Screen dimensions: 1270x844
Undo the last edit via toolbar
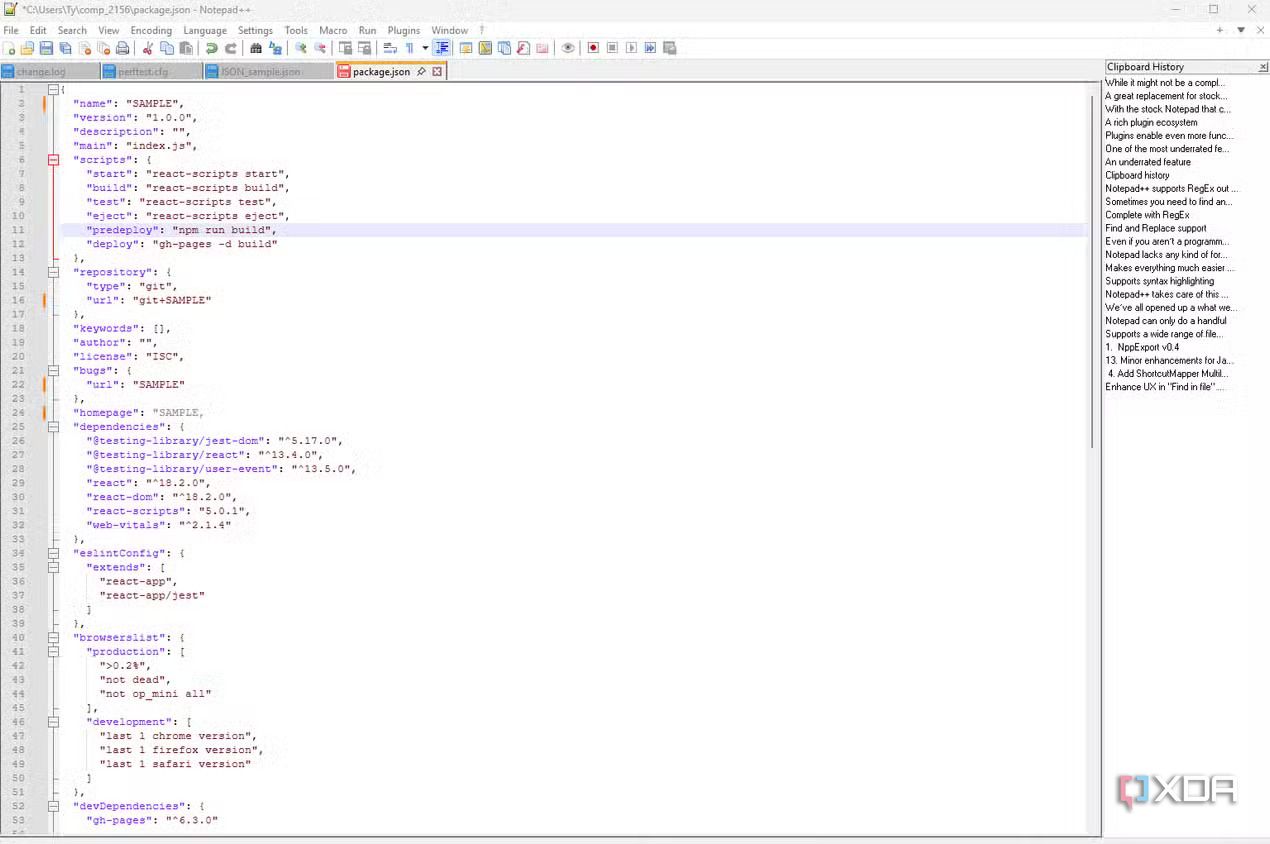pyautogui.click(x=211, y=48)
